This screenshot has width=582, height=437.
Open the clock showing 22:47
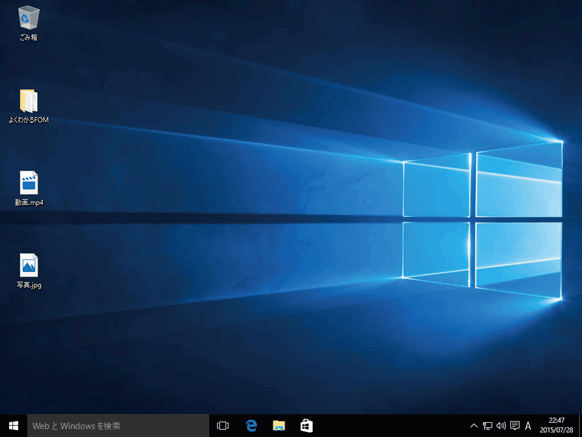coord(556,421)
